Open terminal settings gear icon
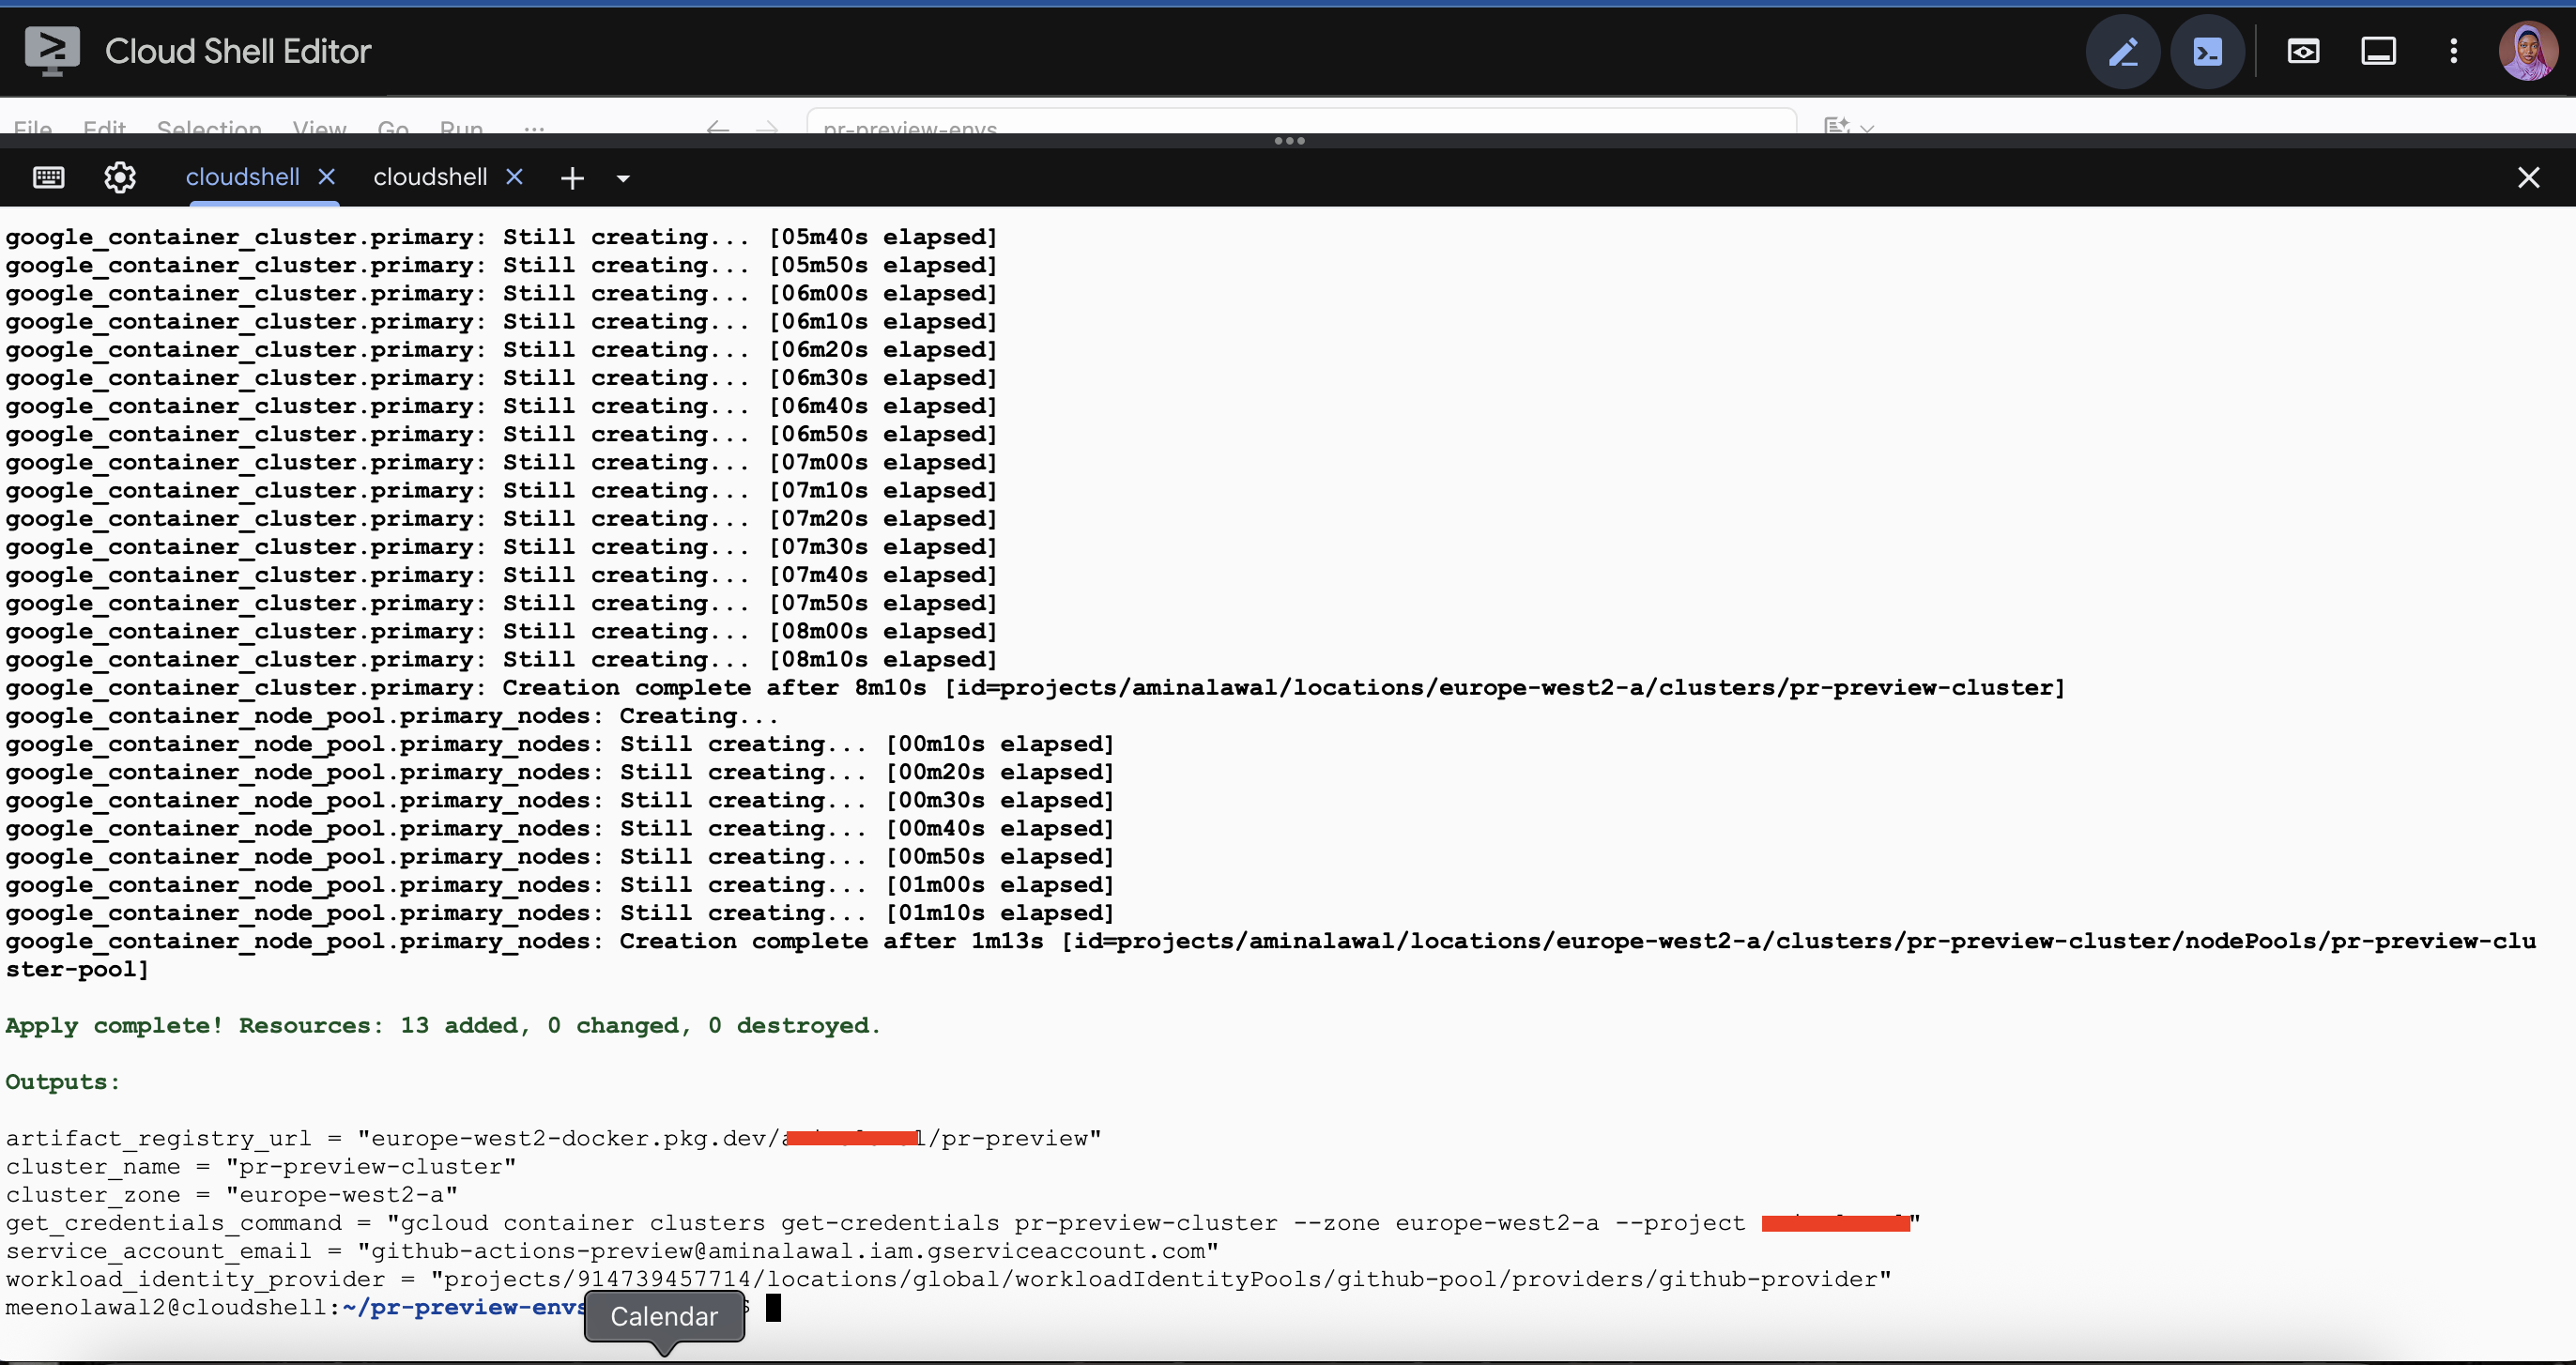This screenshot has height=1365, width=2576. coord(120,177)
